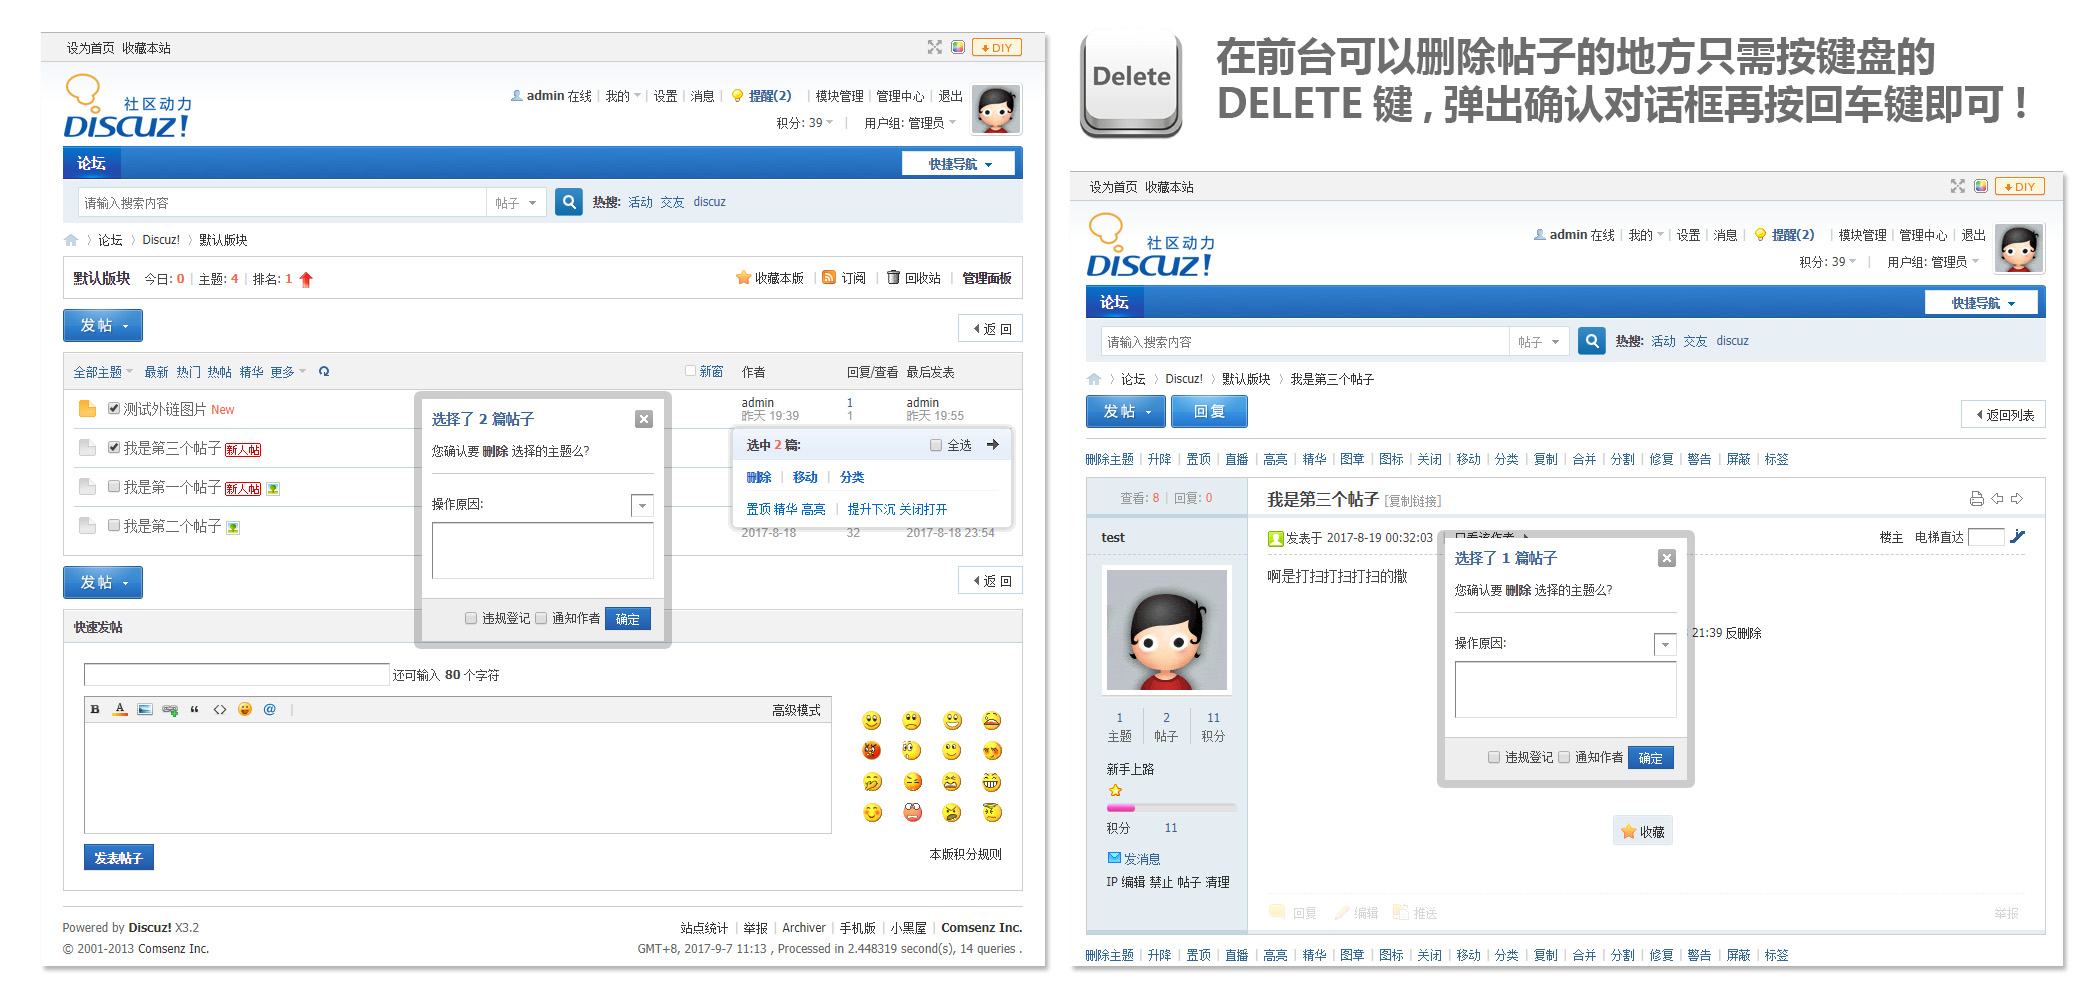Click the image attachment icon after 我是第一个帖子
The image size is (2100, 1004).
pyautogui.click(x=273, y=489)
